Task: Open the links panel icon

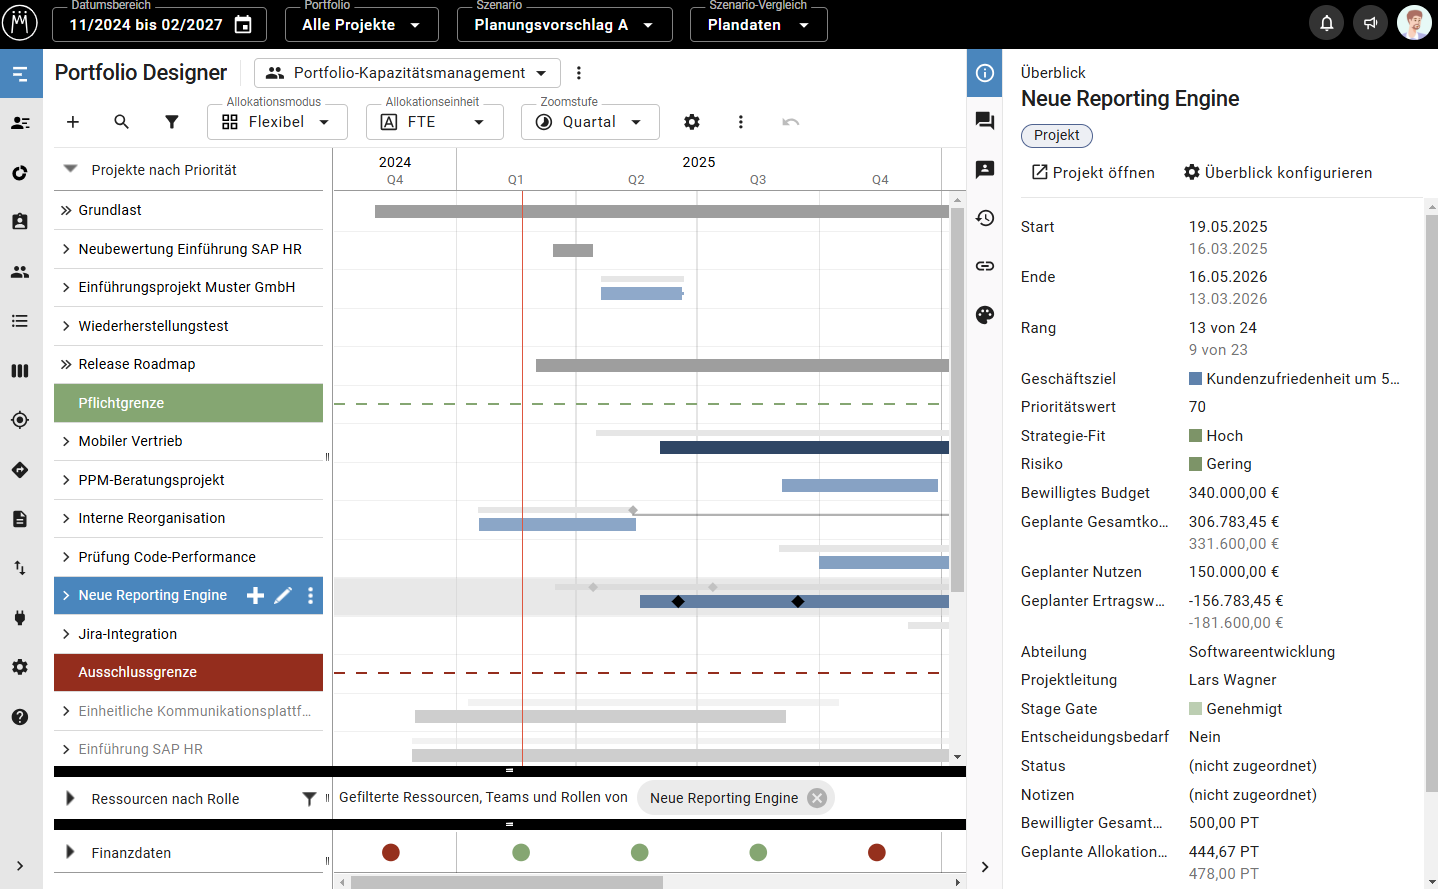Action: click(x=985, y=266)
